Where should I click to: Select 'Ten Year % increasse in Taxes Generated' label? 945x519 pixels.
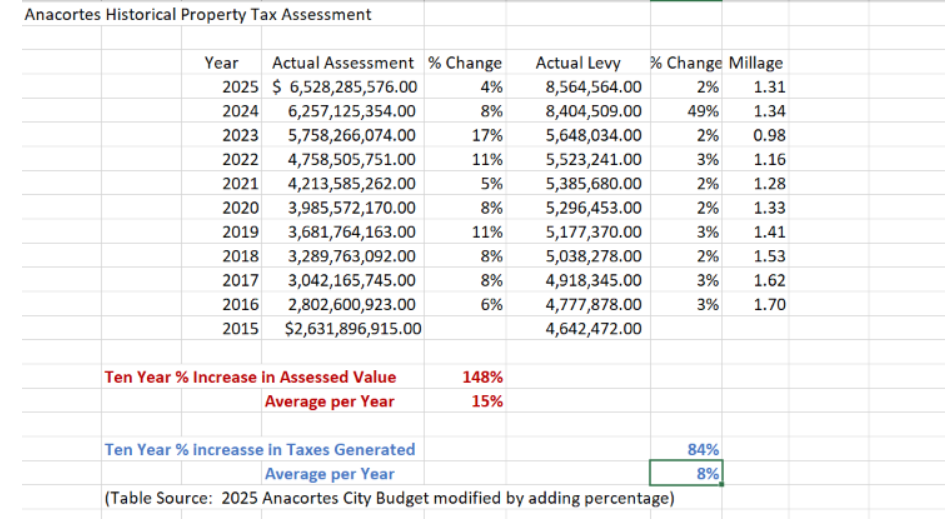260,449
